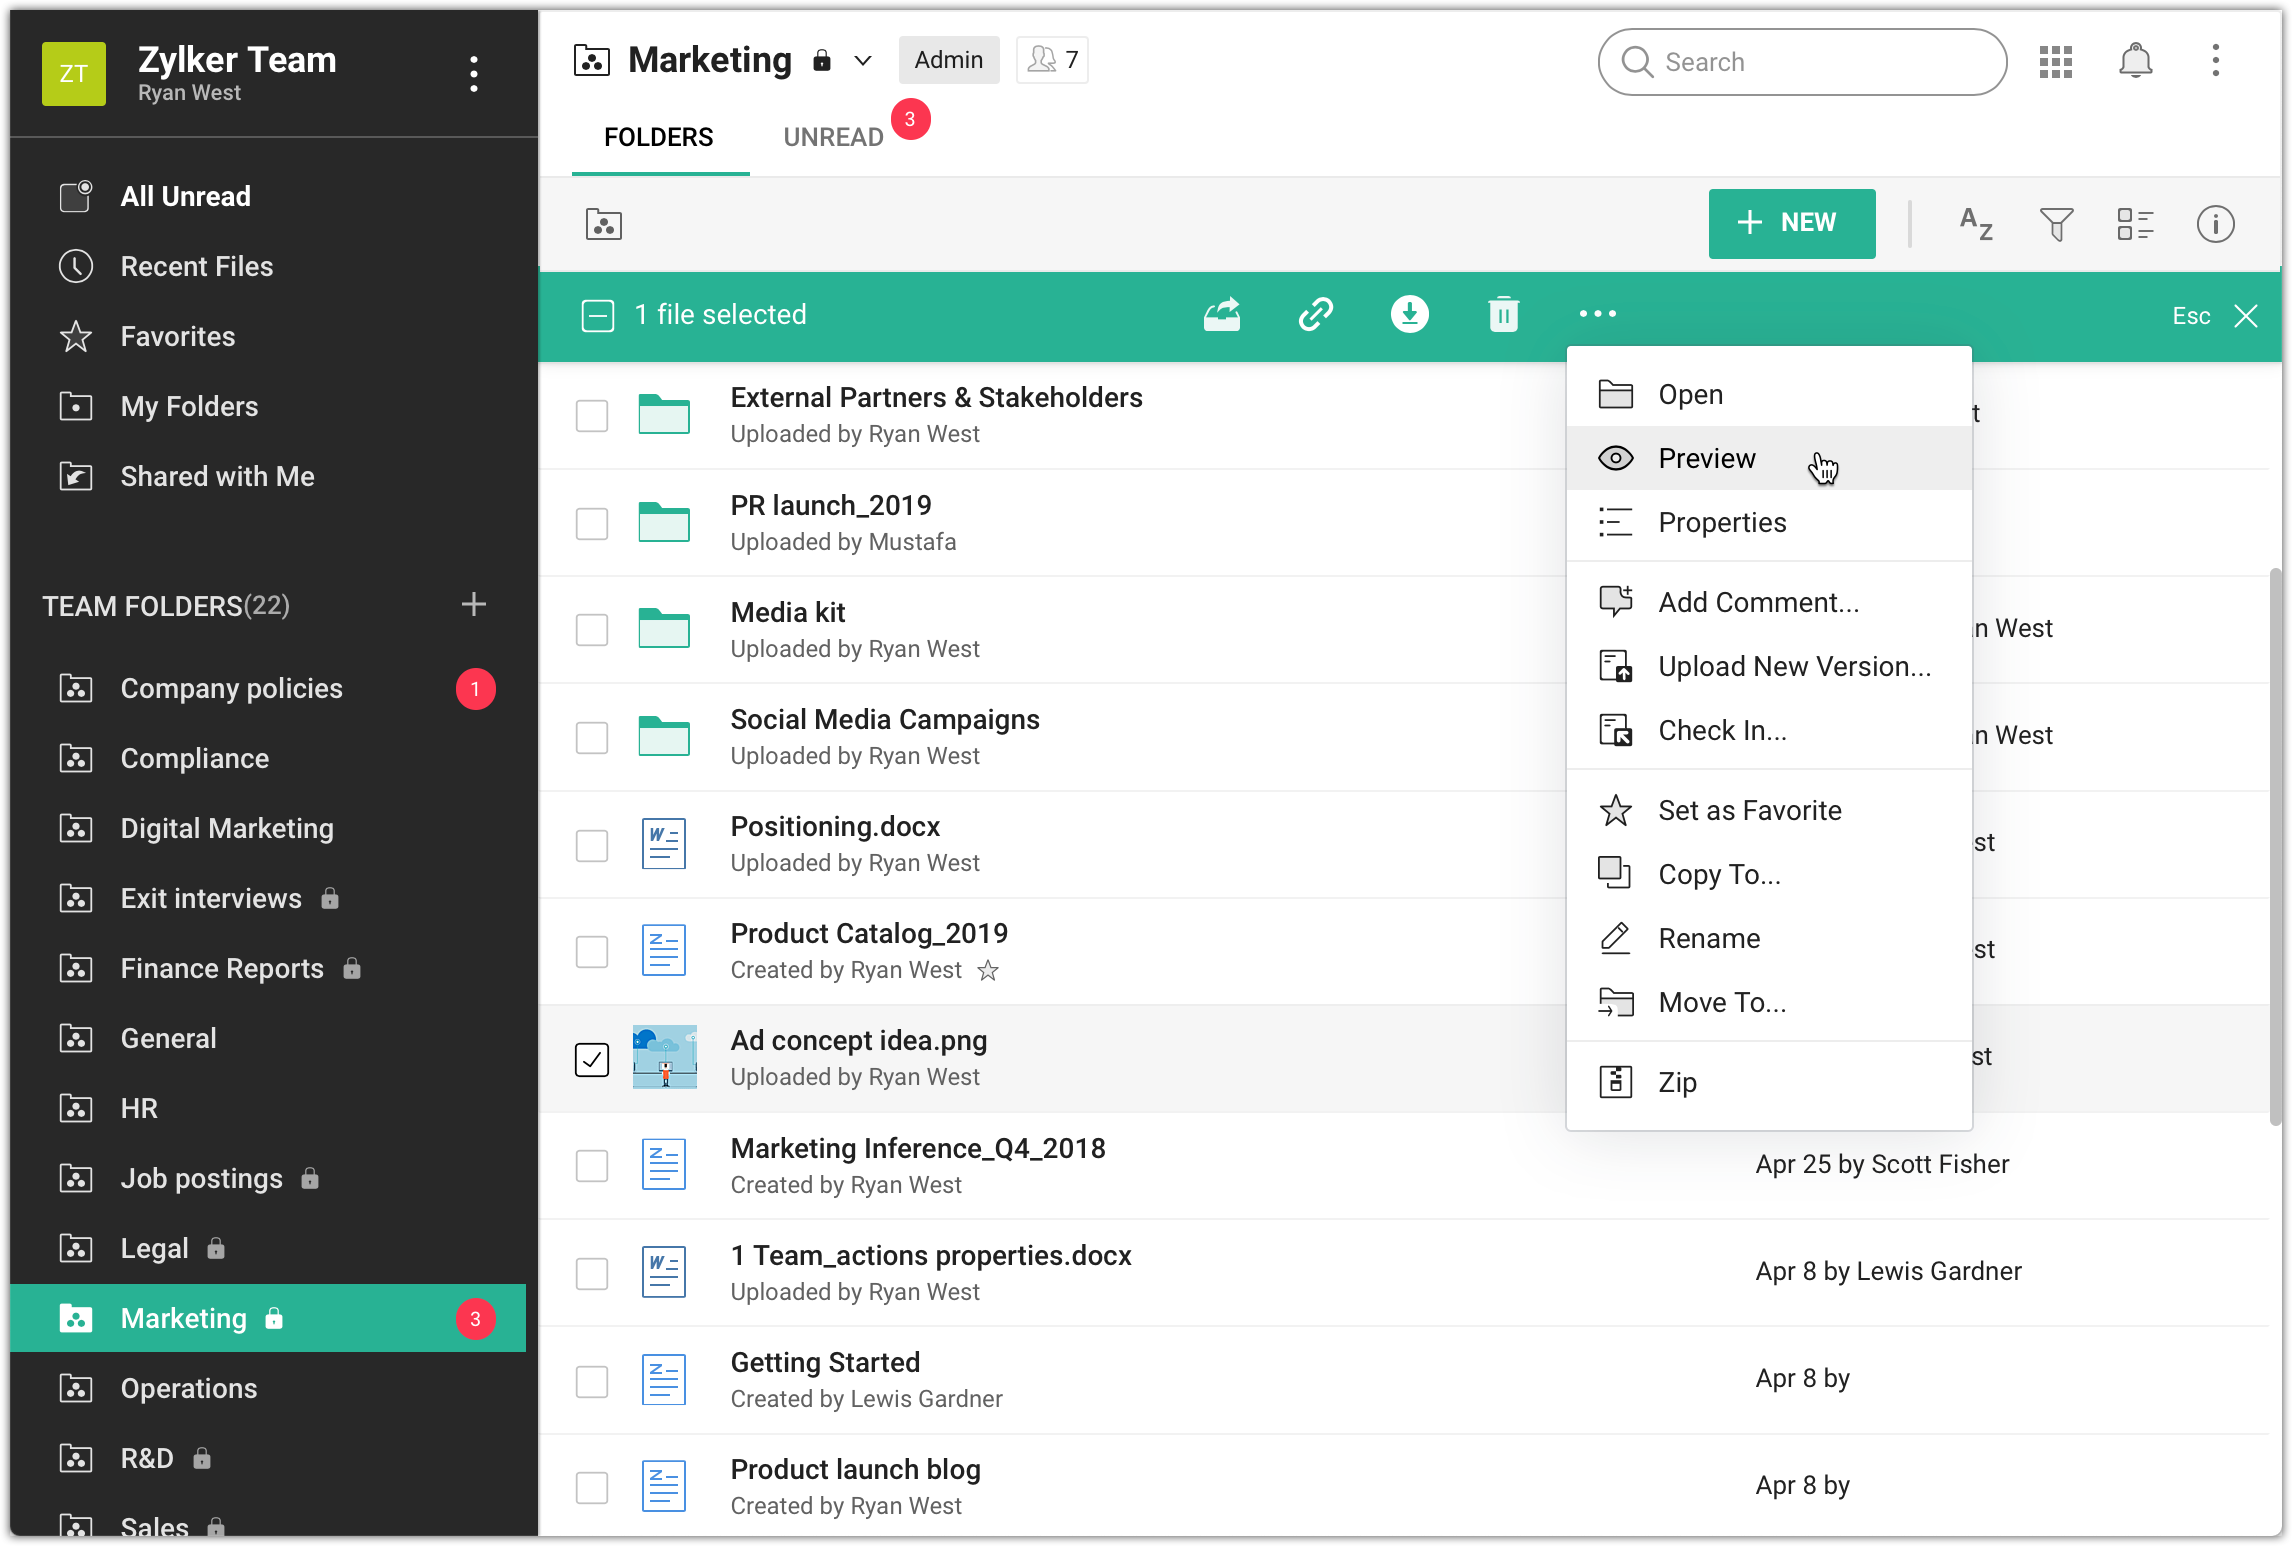Click the share icon in selection bar
The image size is (2292, 1546).
1221,315
